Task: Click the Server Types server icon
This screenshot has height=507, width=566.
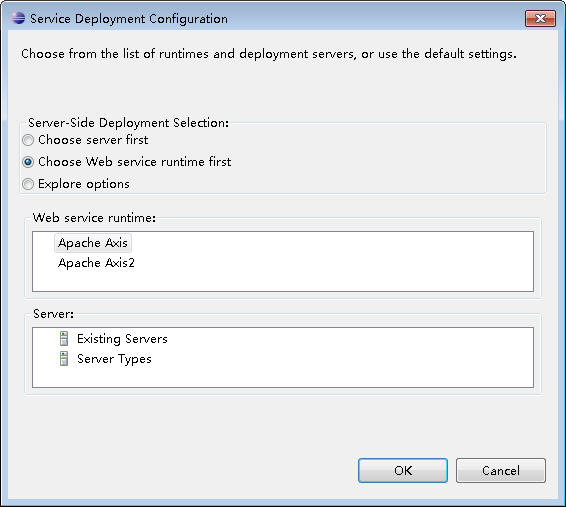Action: coord(64,359)
